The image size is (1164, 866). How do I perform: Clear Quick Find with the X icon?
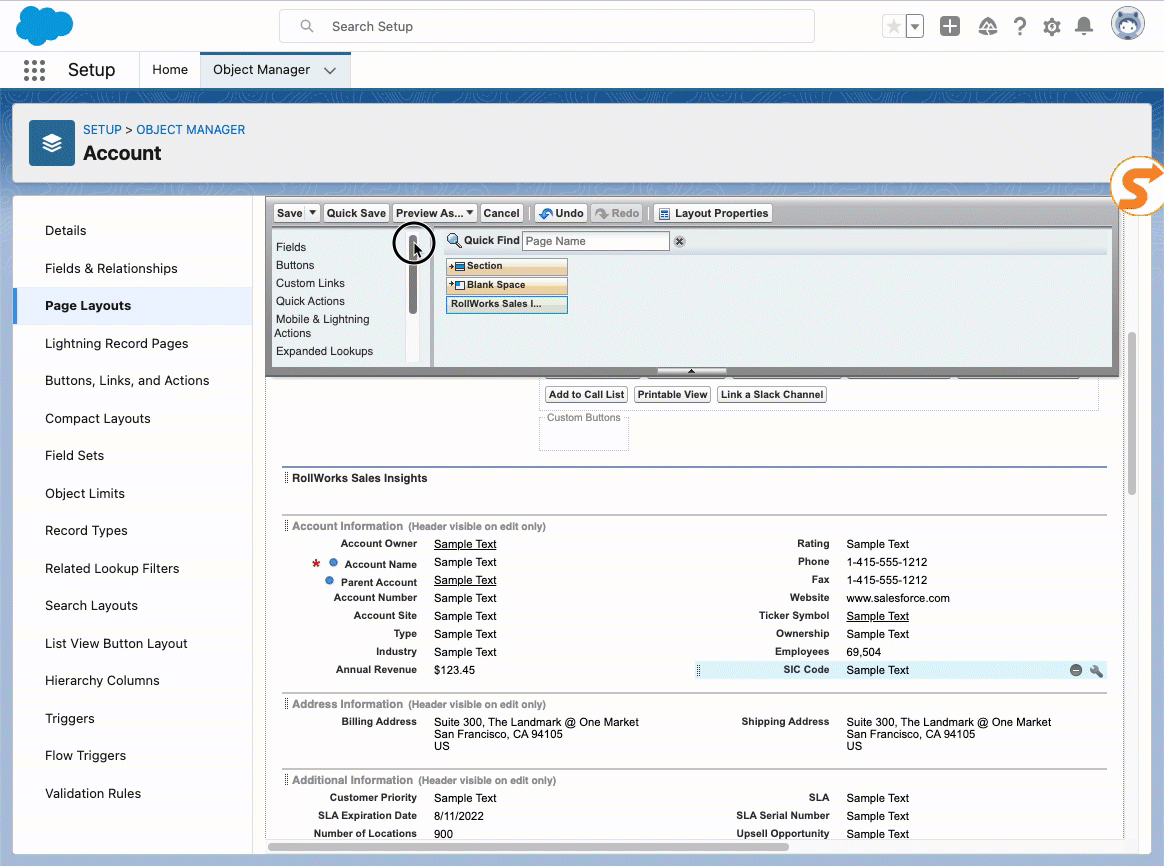click(x=679, y=241)
